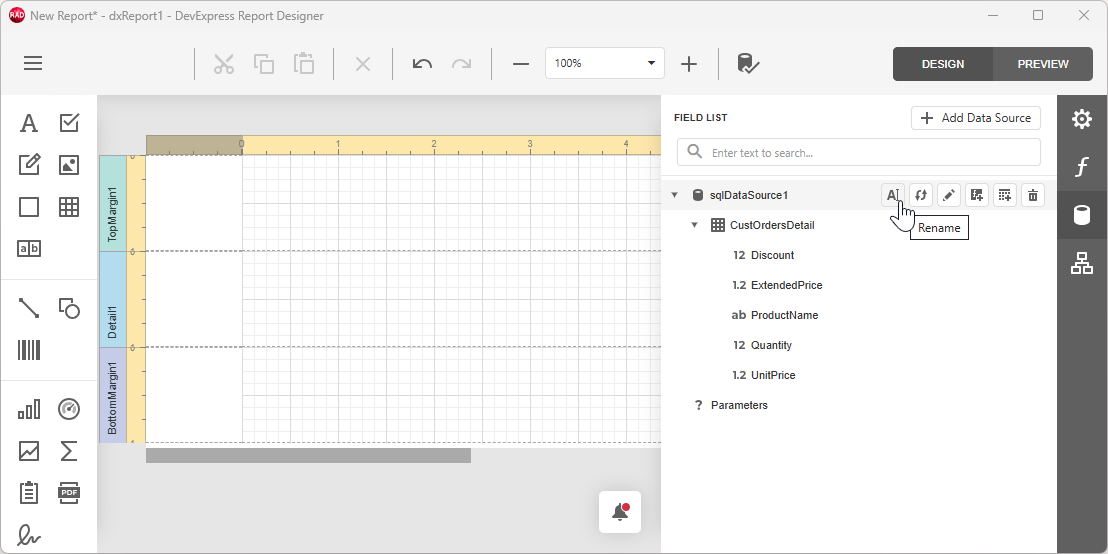This screenshot has width=1108, height=554.
Task: Select the ProductName field
Action: tap(784, 315)
